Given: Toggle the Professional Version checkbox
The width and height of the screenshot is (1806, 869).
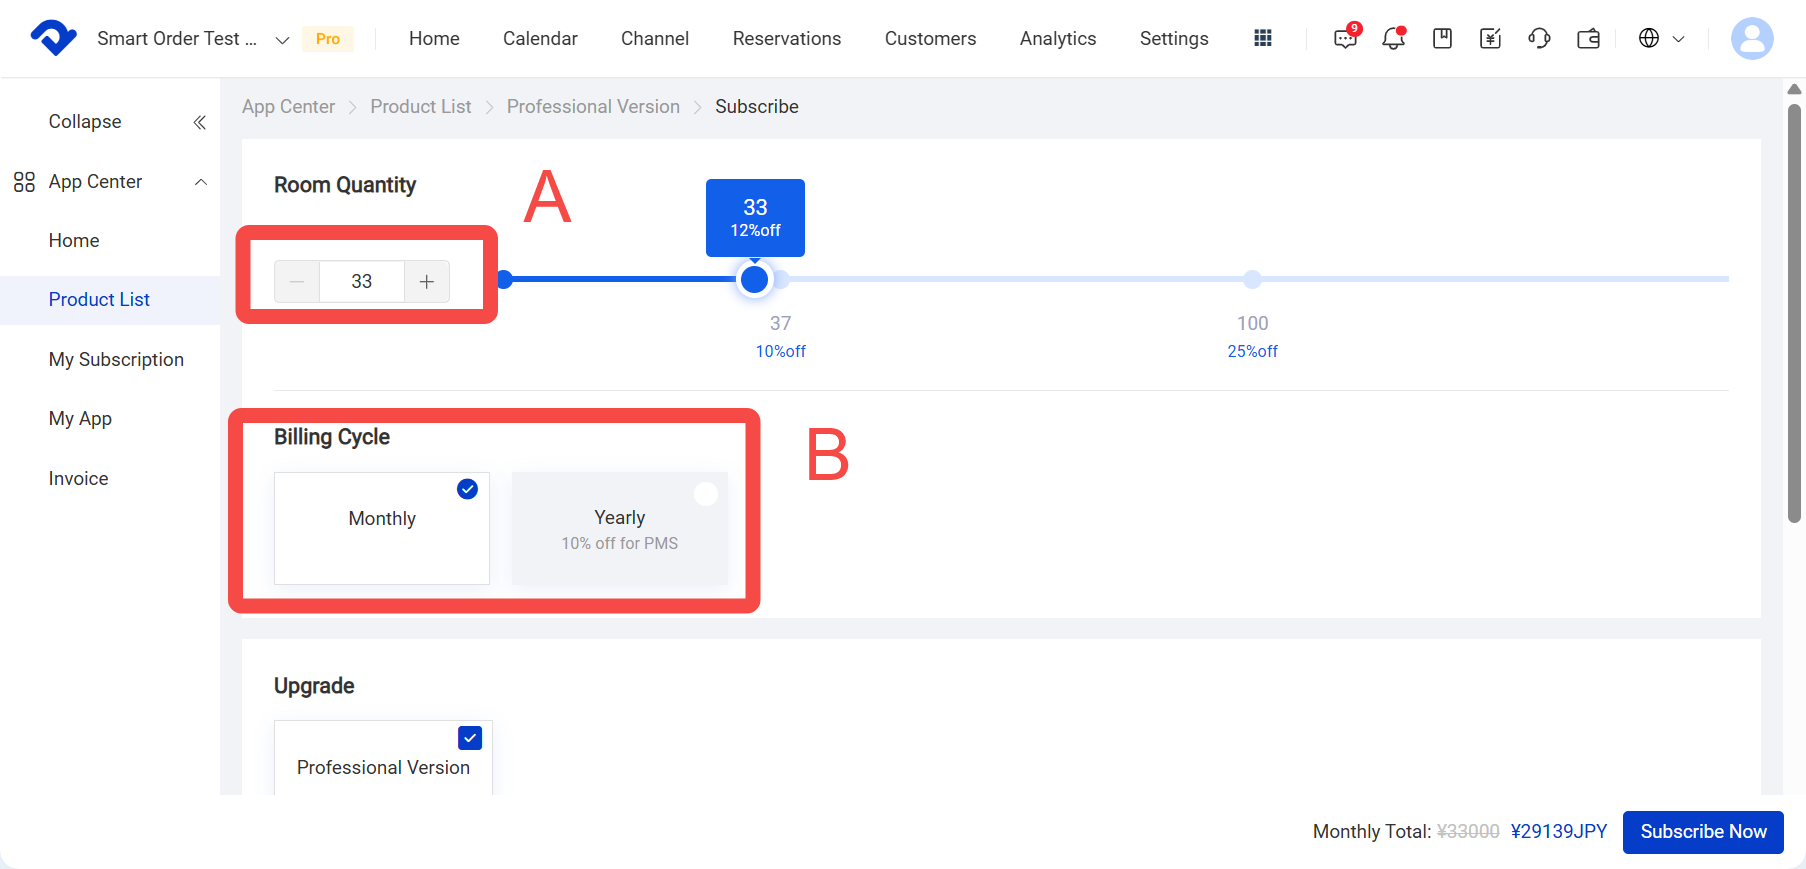Looking at the screenshot, I should click(470, 737).
